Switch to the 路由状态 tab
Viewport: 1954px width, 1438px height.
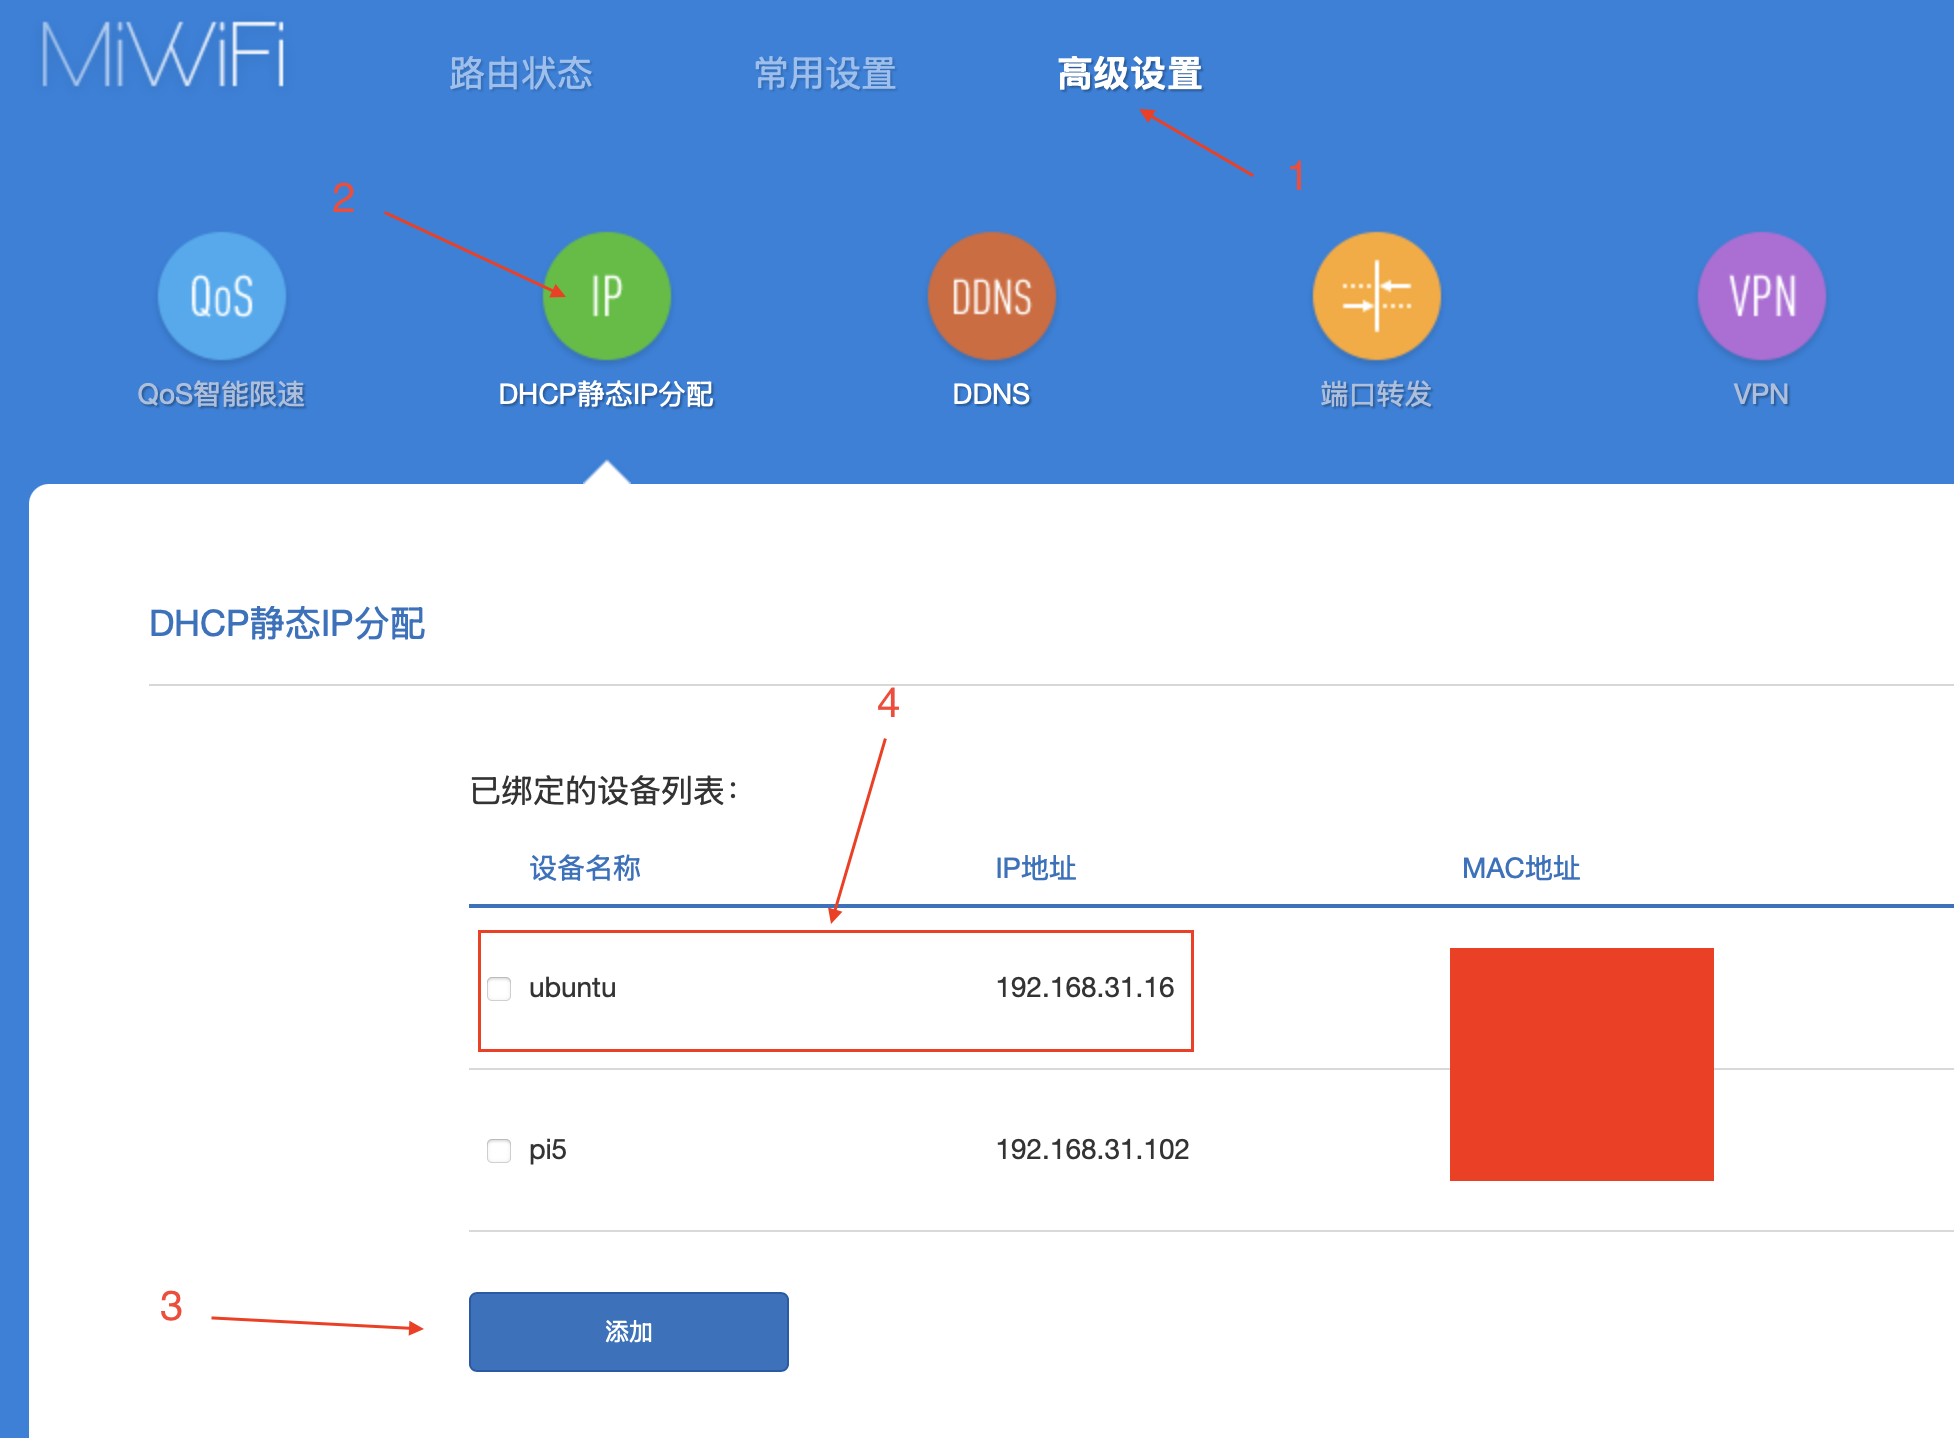[522, 73]
